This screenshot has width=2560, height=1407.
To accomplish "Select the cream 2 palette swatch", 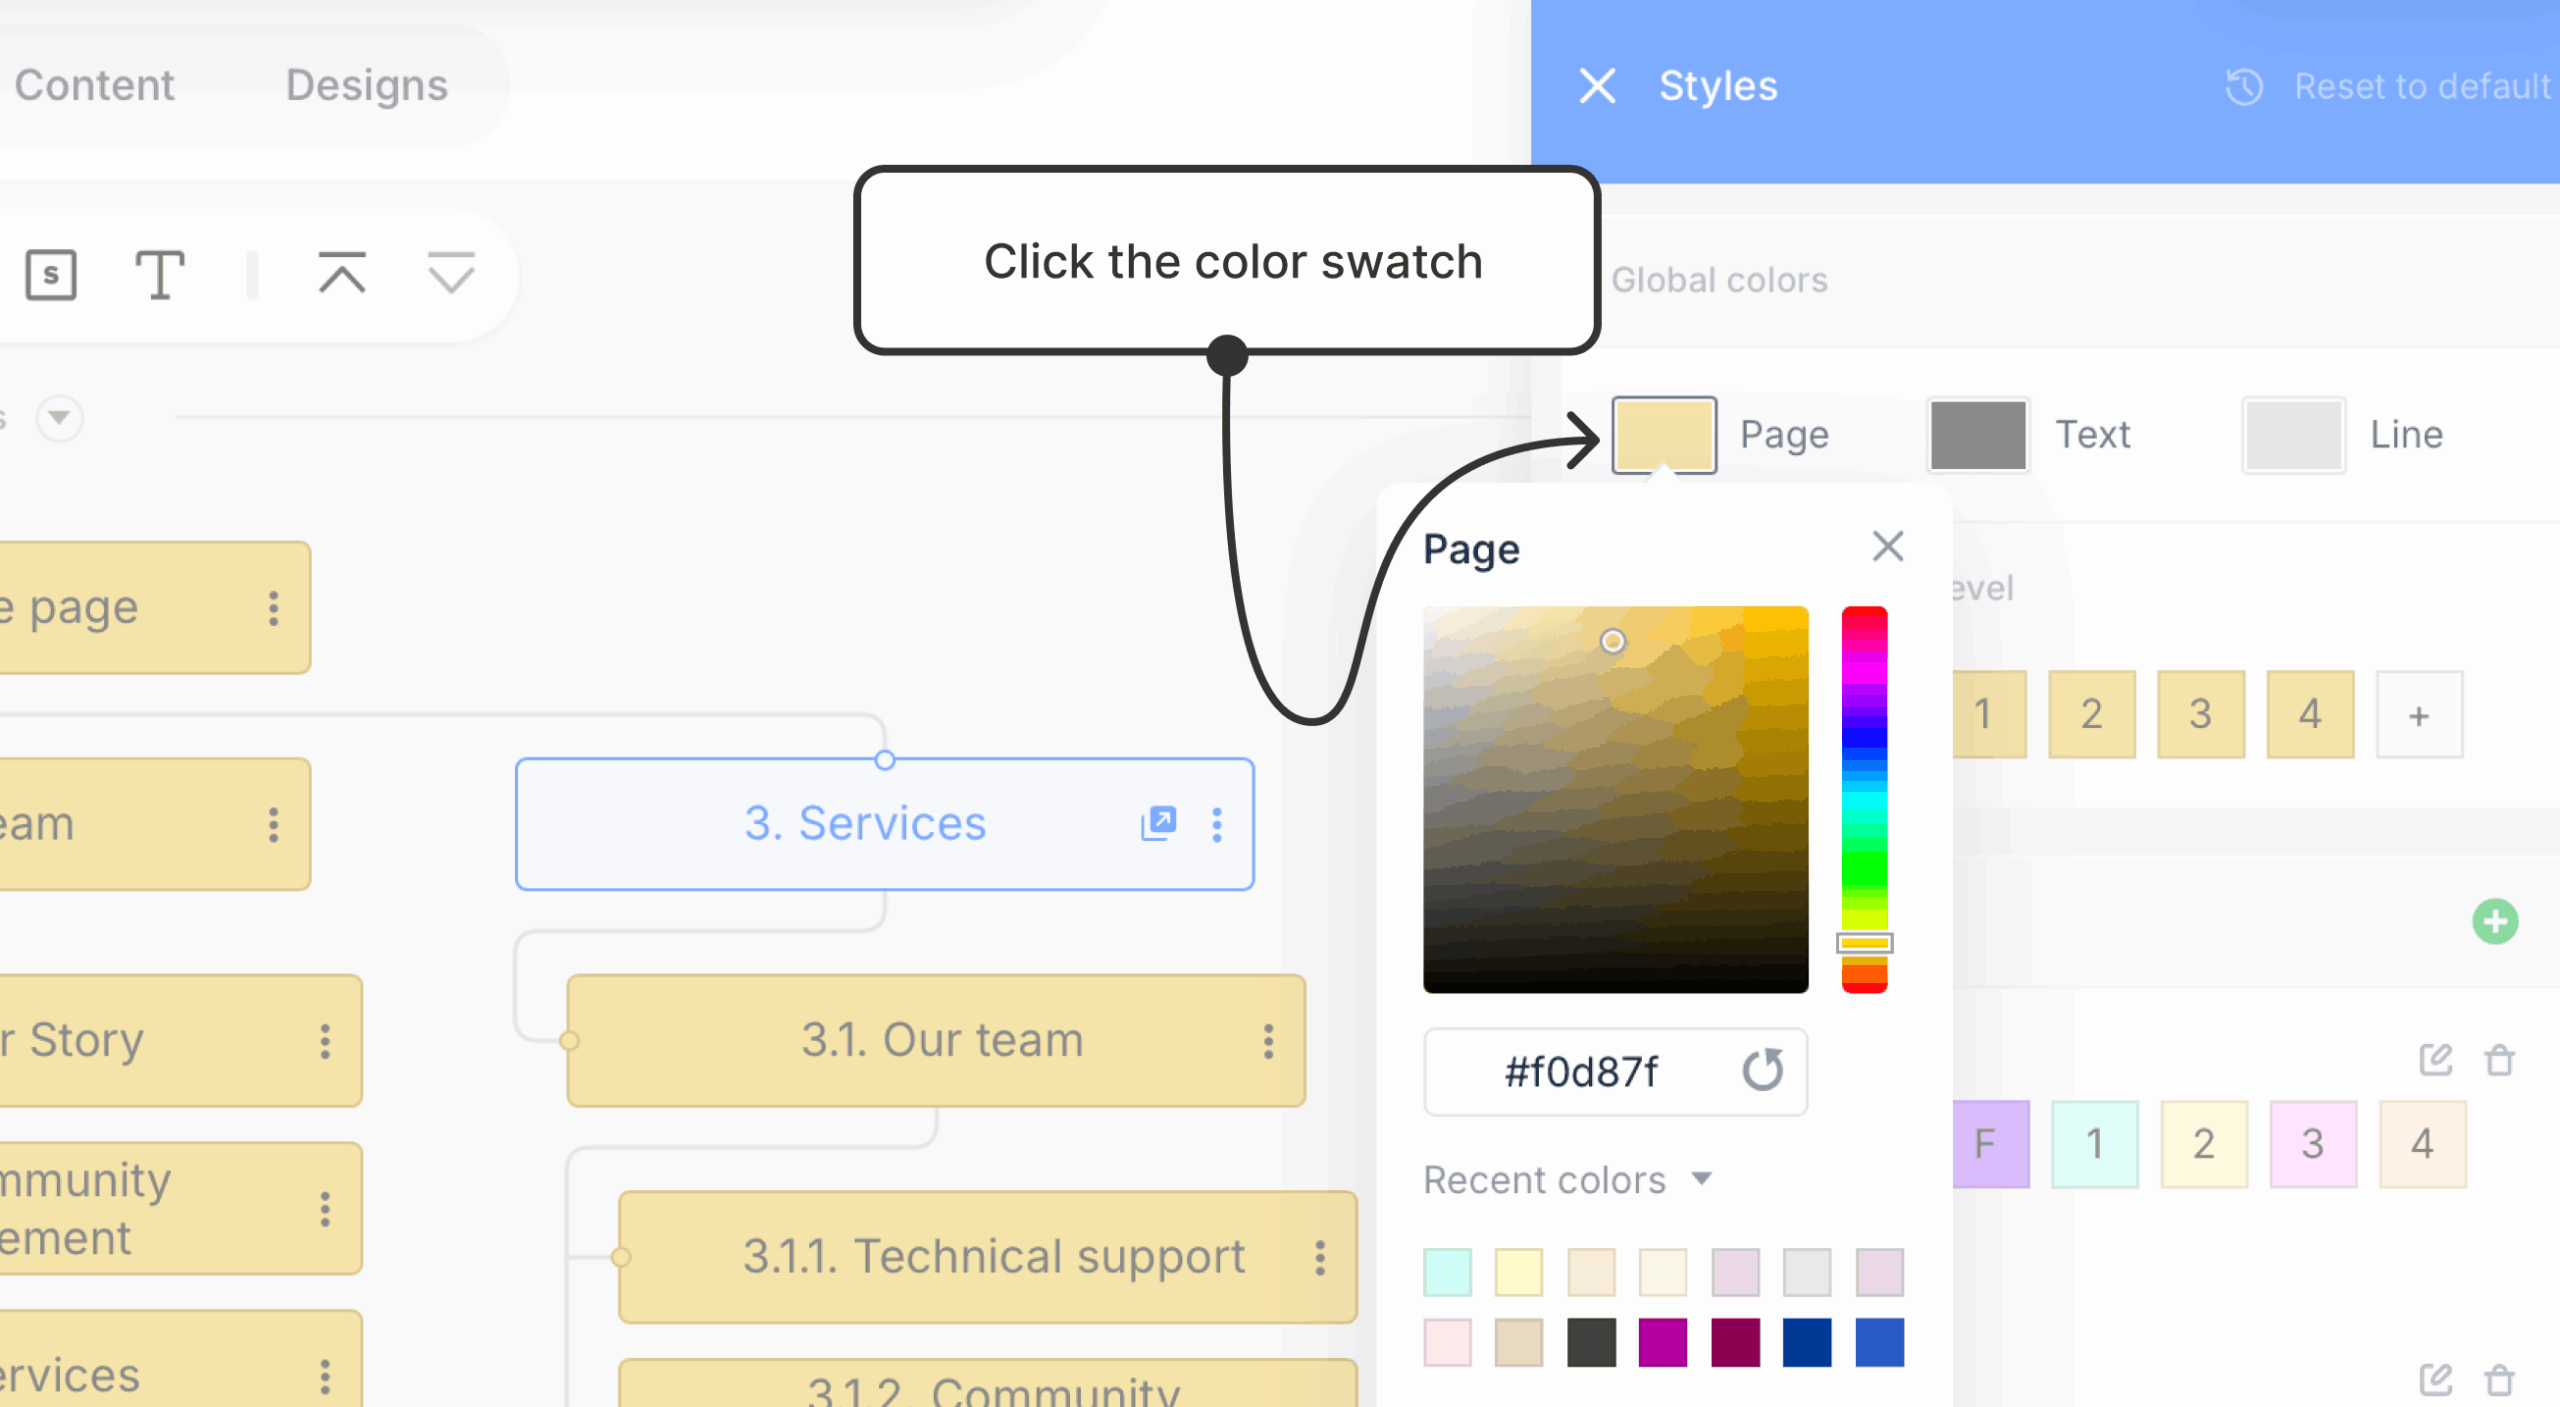I will click(2204, 1144).
